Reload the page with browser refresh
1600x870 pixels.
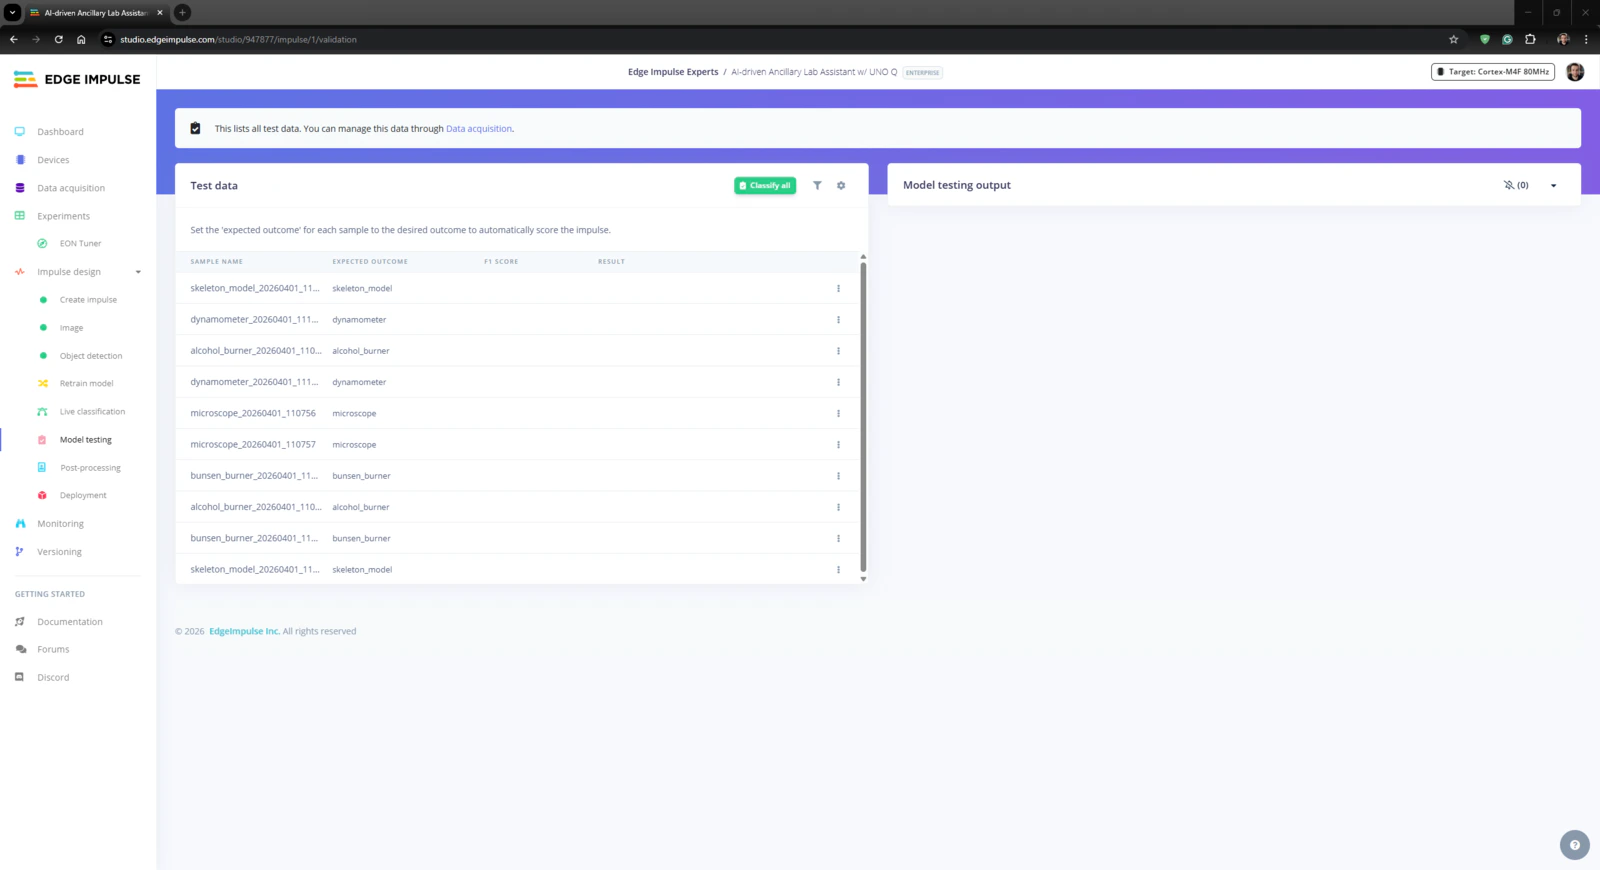[x=58, y=40]
